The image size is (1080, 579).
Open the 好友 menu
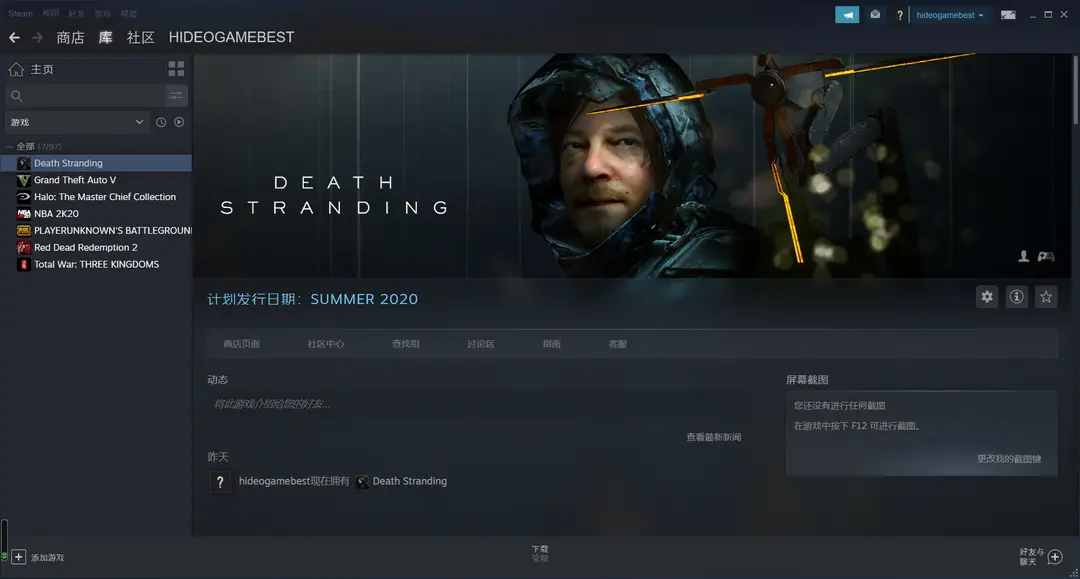pyautogui.click(x=76, y=14)
